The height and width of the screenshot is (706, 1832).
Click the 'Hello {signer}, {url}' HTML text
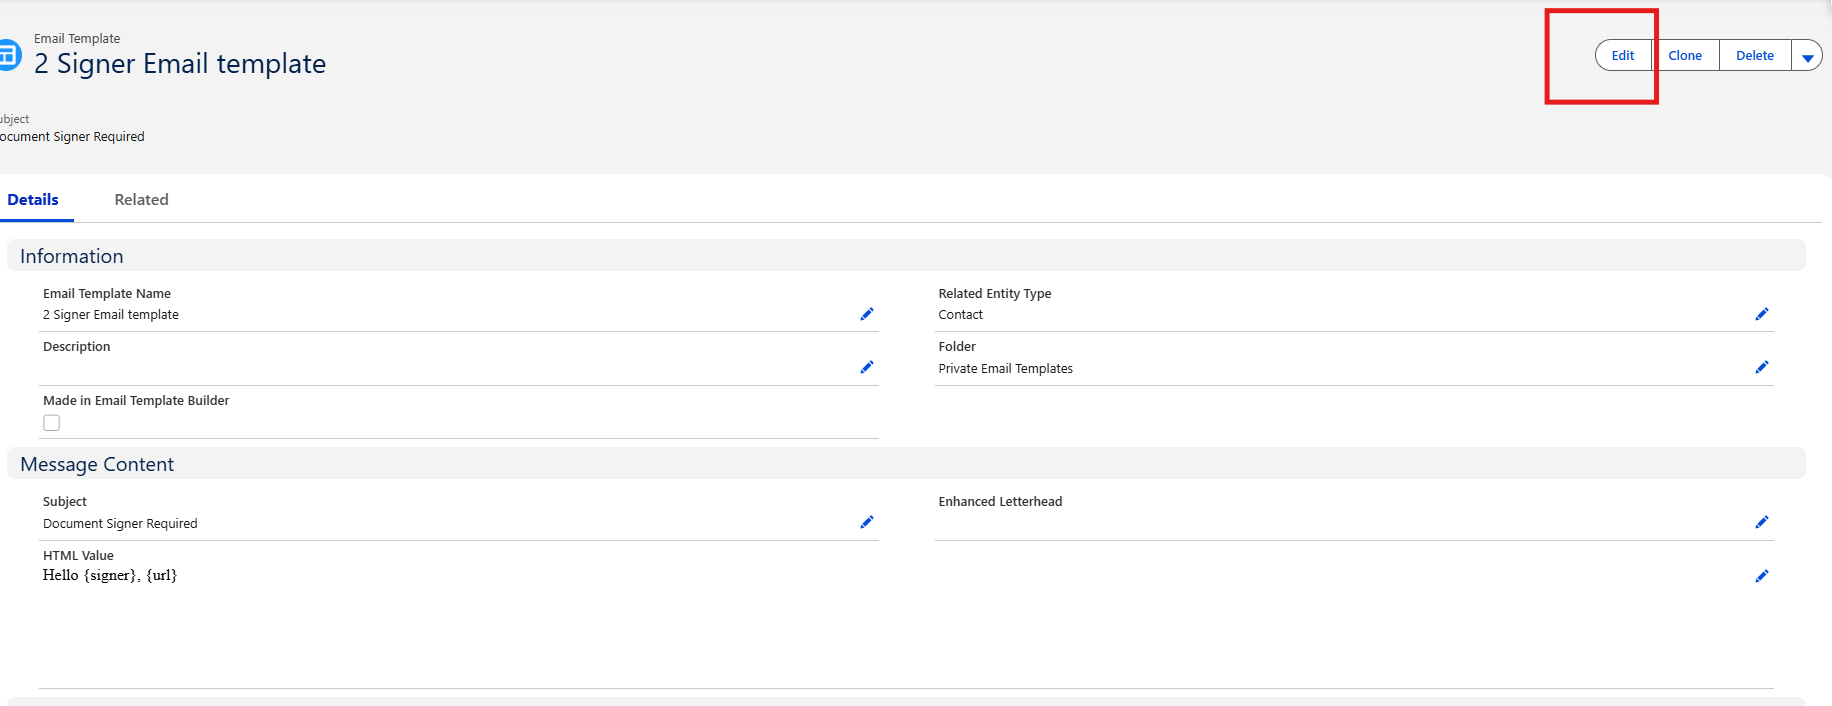click(x=110, y=575)
